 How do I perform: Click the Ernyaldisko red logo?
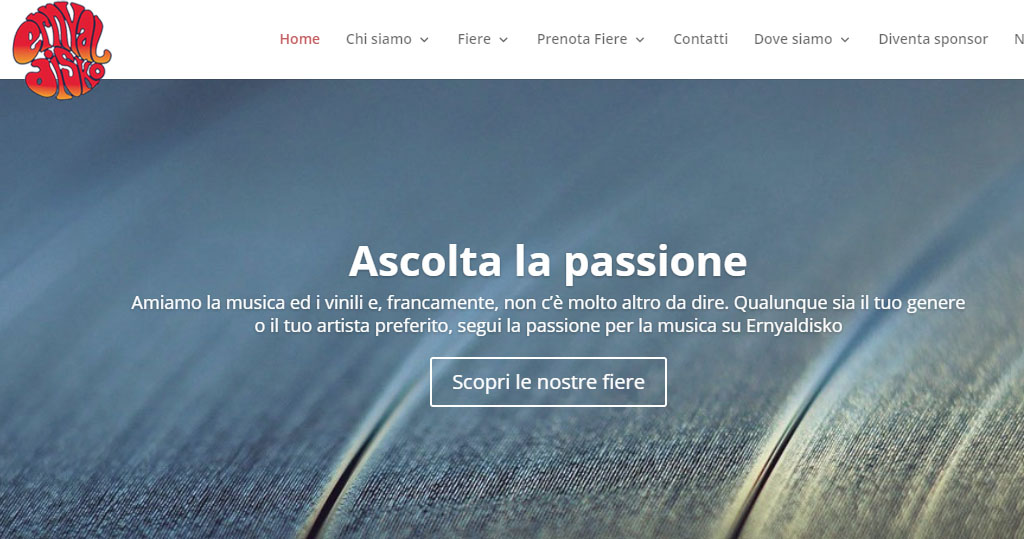(61, 51)
